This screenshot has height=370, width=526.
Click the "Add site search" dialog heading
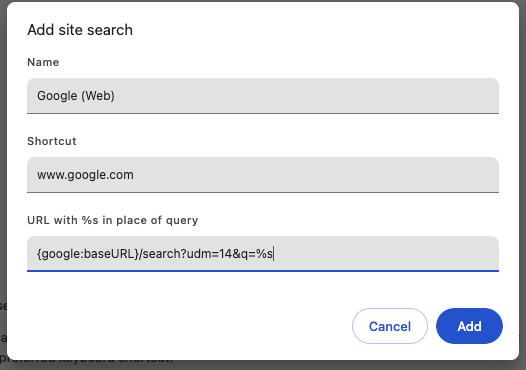[80, 30]
